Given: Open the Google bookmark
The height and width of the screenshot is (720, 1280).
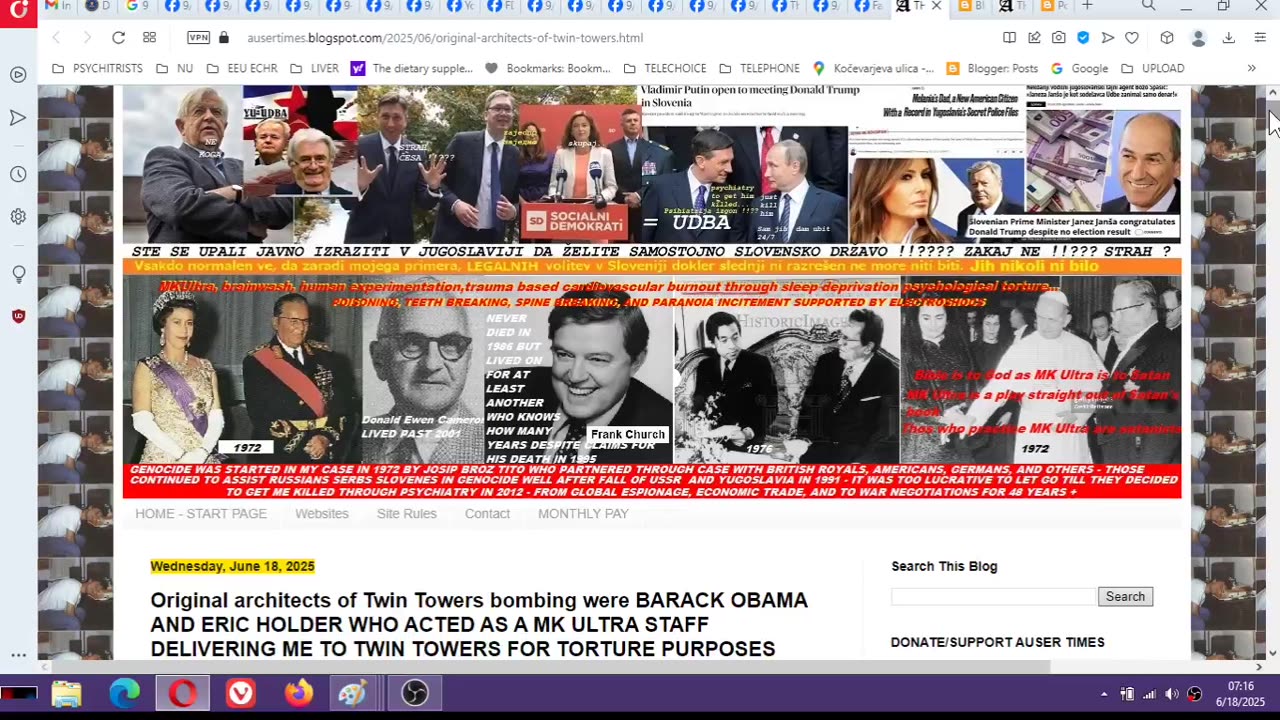Looking at the screenshot, I should coord(1079,68).
